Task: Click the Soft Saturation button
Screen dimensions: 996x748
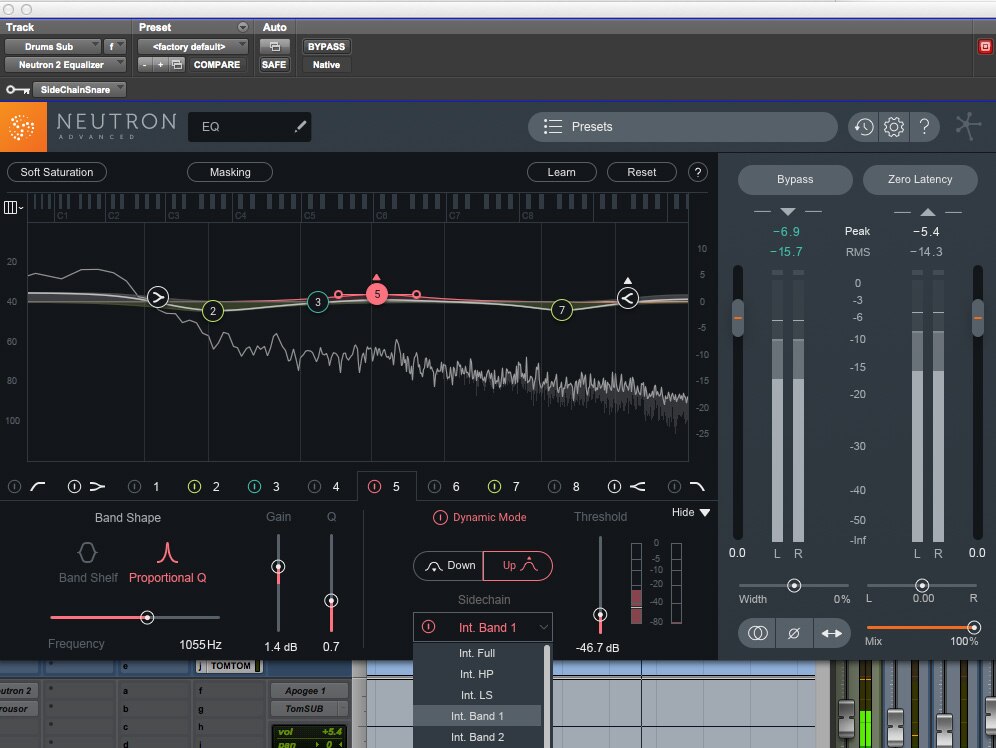Action: point(57,172)
